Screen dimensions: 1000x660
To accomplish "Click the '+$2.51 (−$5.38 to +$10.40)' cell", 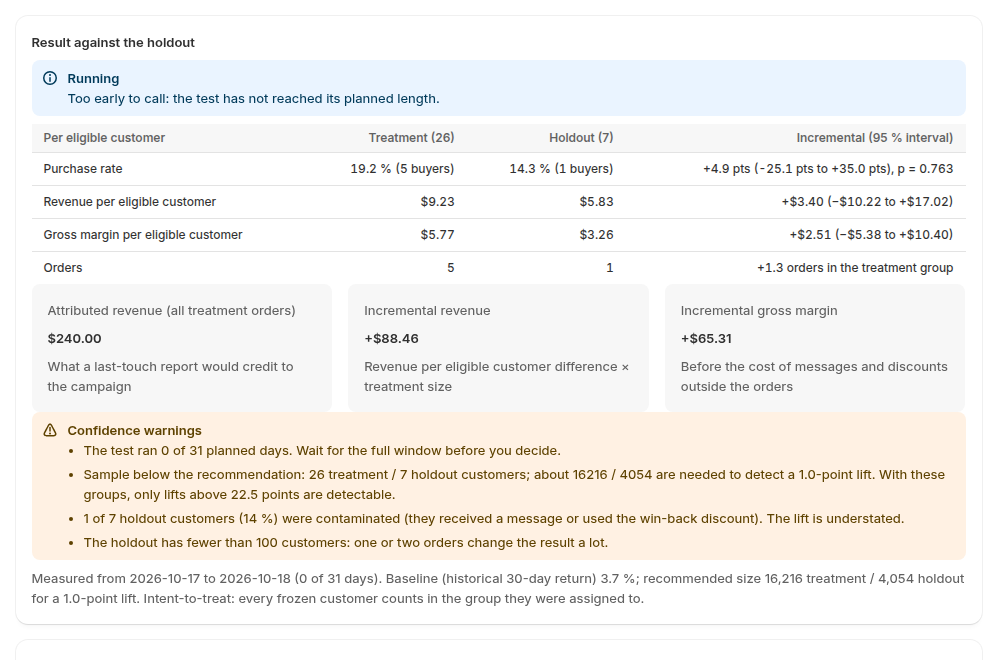I will [871, 235].
